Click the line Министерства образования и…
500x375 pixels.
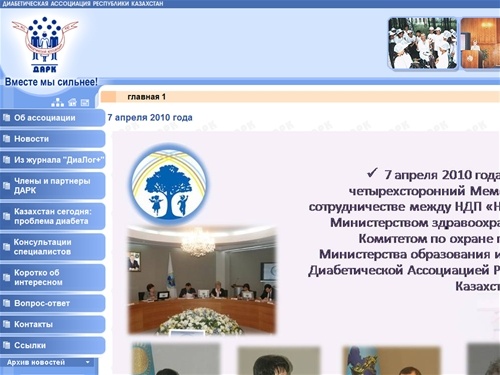click(x=410, y=254)
